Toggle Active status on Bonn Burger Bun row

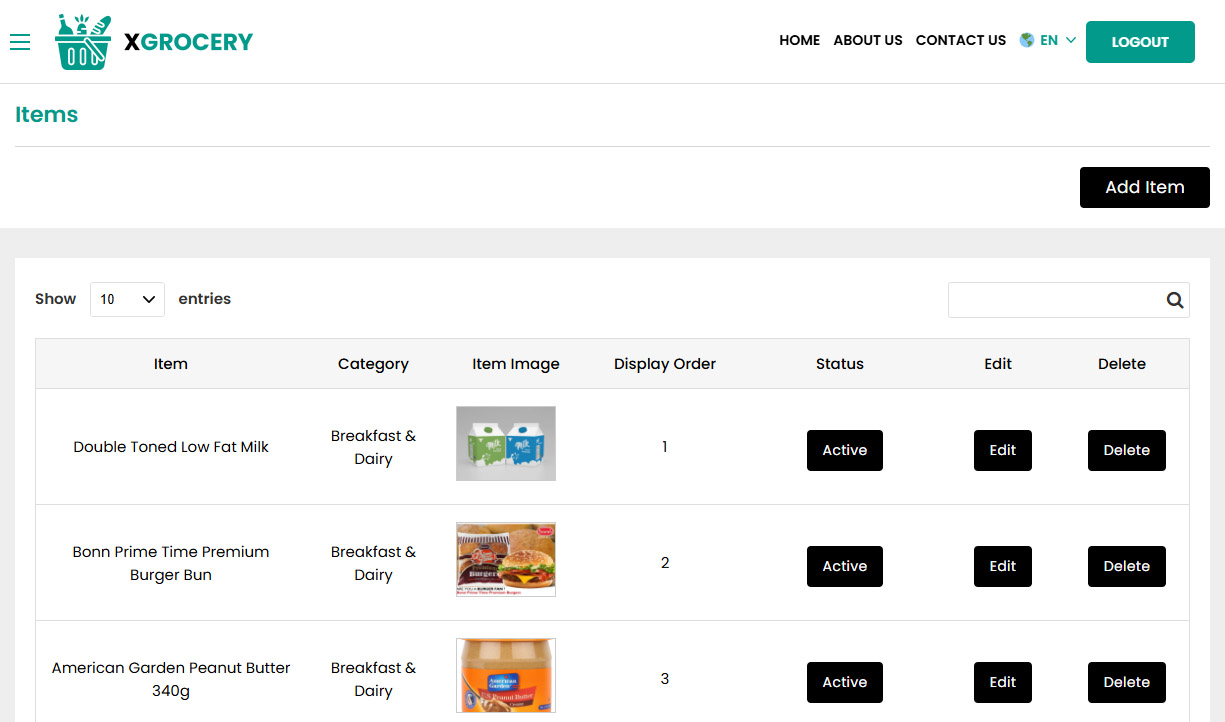844,566
